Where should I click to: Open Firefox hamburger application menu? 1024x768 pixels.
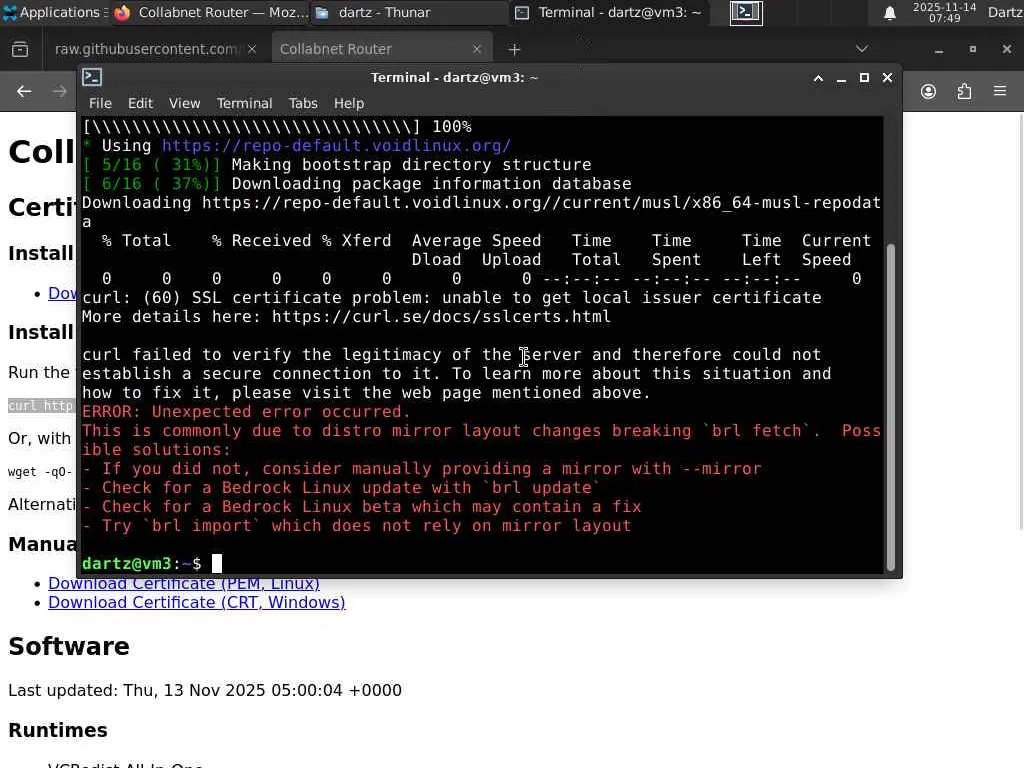tap(1000, 91)
